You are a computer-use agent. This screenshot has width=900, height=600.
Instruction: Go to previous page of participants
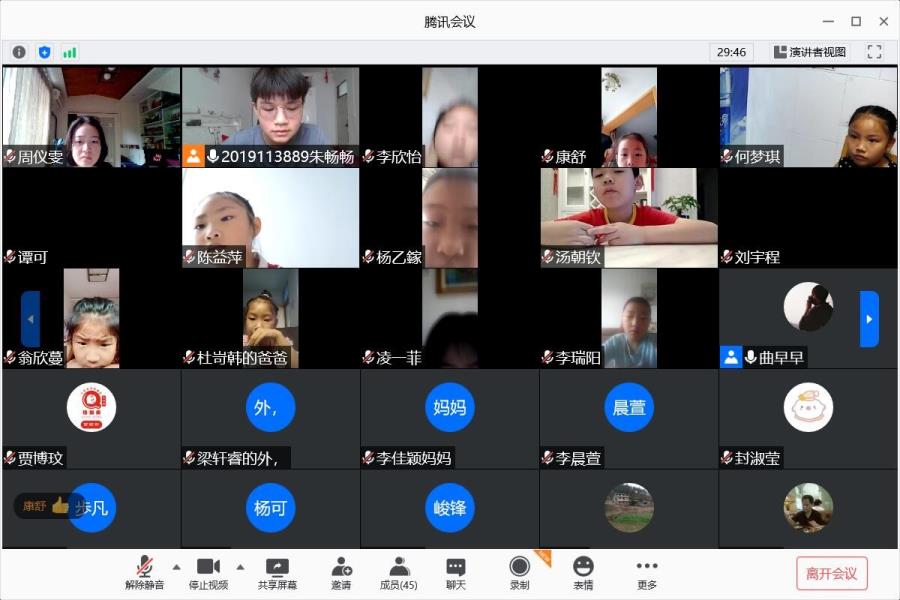click(30, 319)
